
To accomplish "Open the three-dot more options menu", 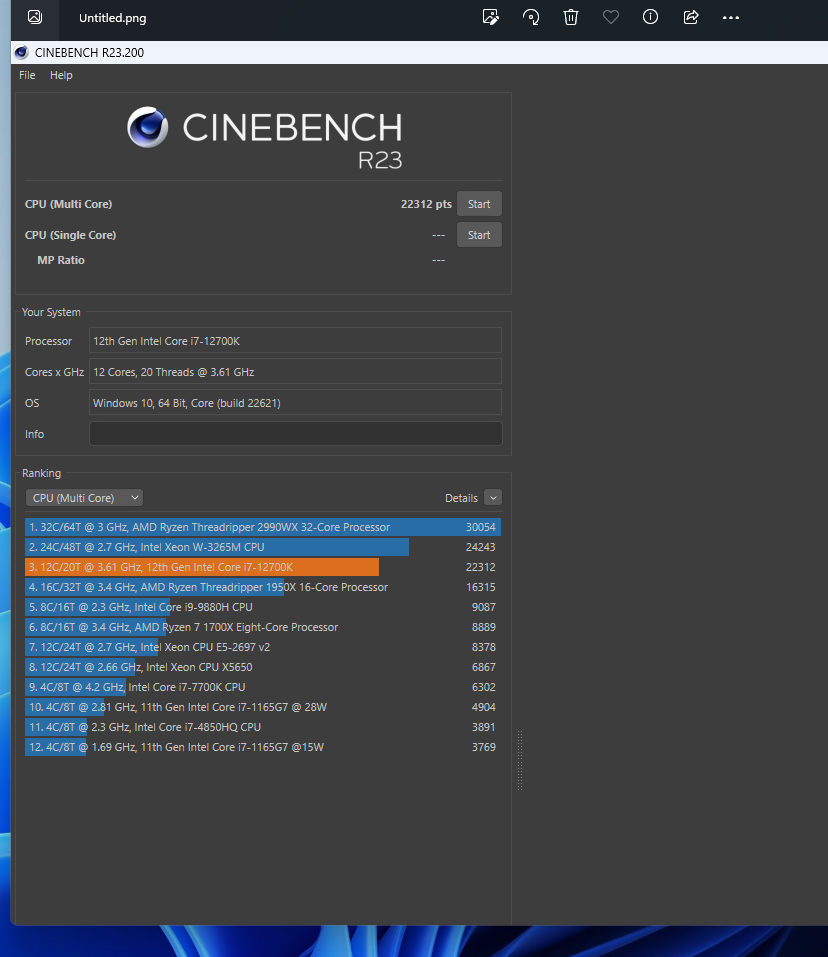I will point(730,18).
